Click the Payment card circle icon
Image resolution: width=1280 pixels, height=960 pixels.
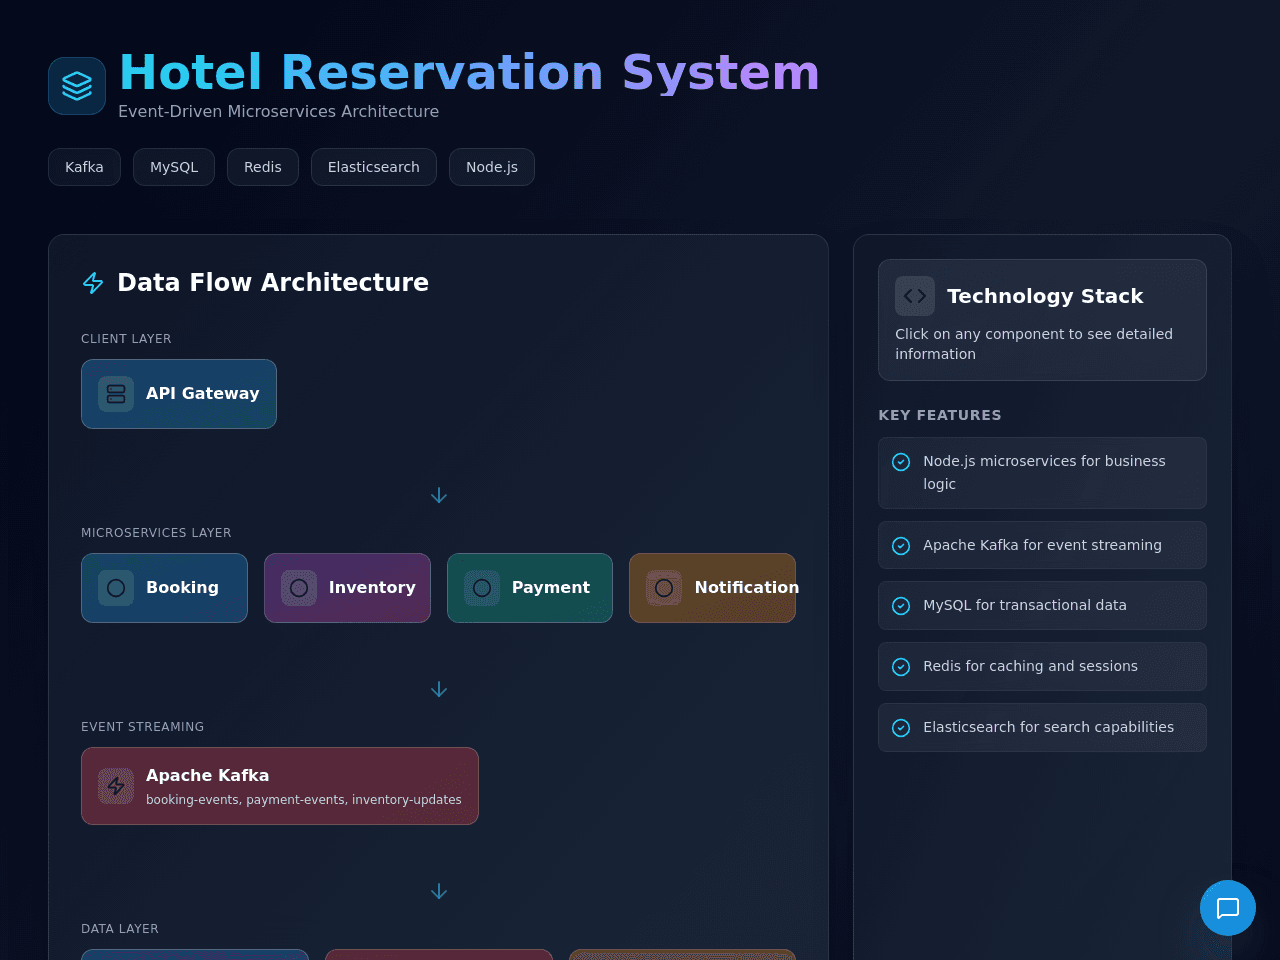pyautogui.click(x=482, y=588)
